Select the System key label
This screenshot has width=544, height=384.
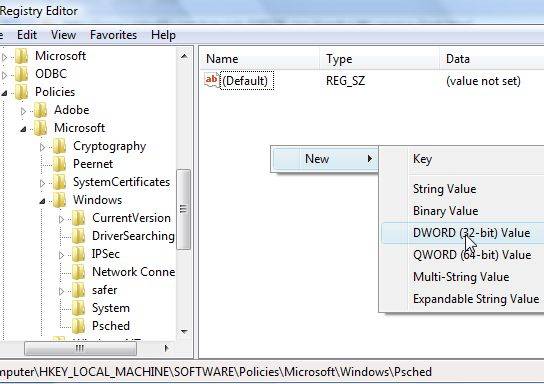pos(111,308)
